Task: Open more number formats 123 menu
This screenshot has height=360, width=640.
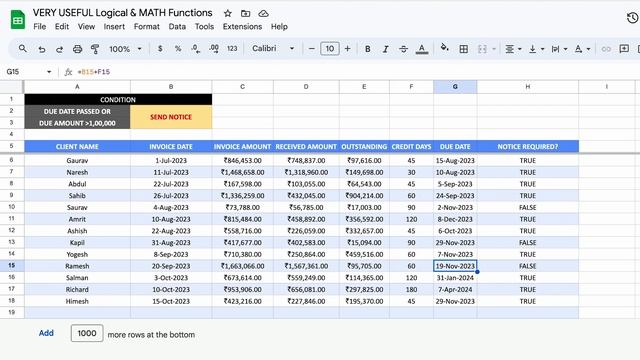Action: [x=232, y=49]
